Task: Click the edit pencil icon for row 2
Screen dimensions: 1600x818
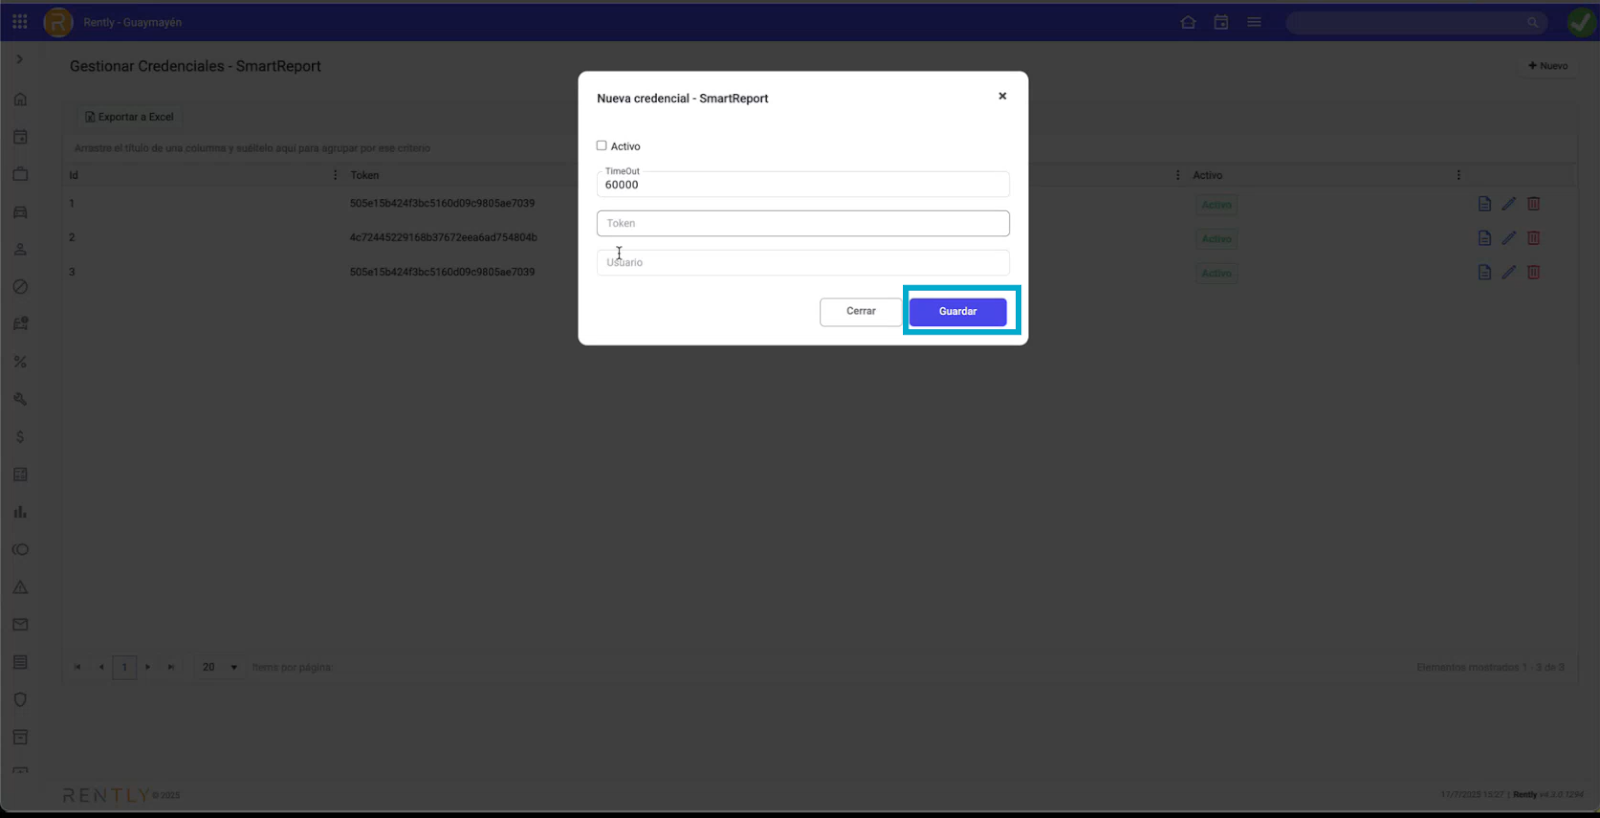Action: tap(1509, 238)
